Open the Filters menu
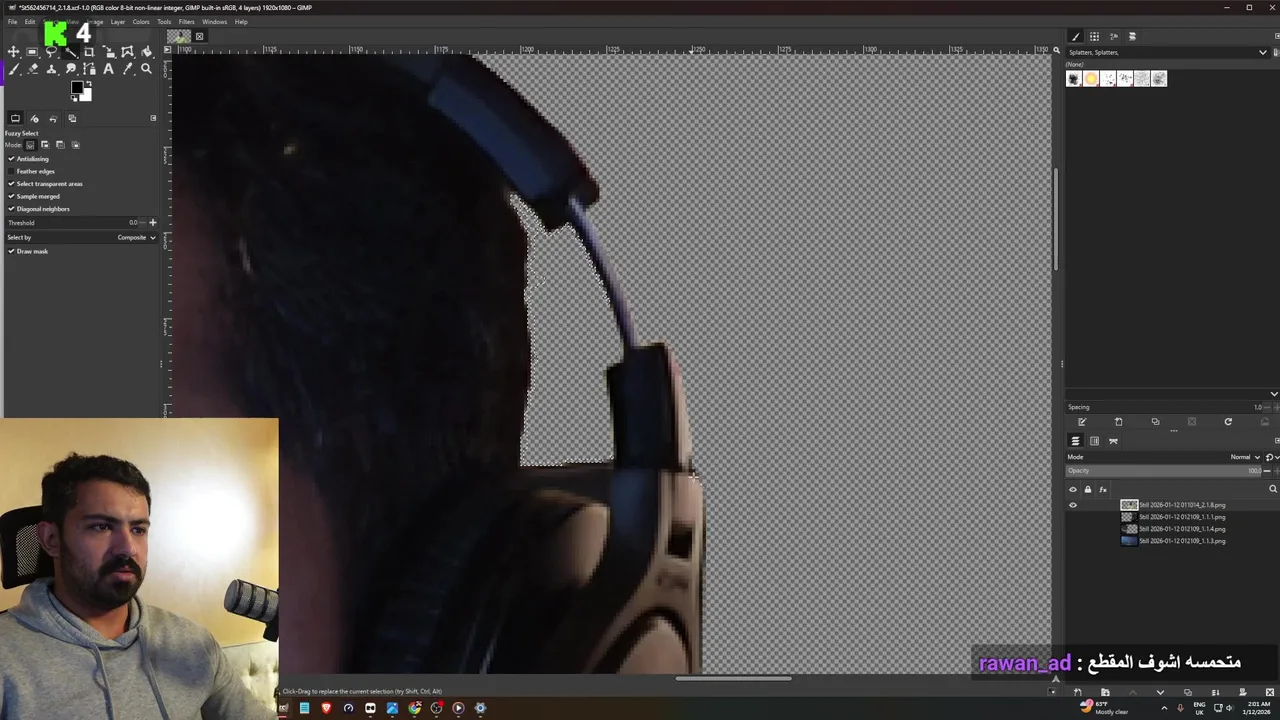Screen dimensions: 1280x720 coord(186,22)
